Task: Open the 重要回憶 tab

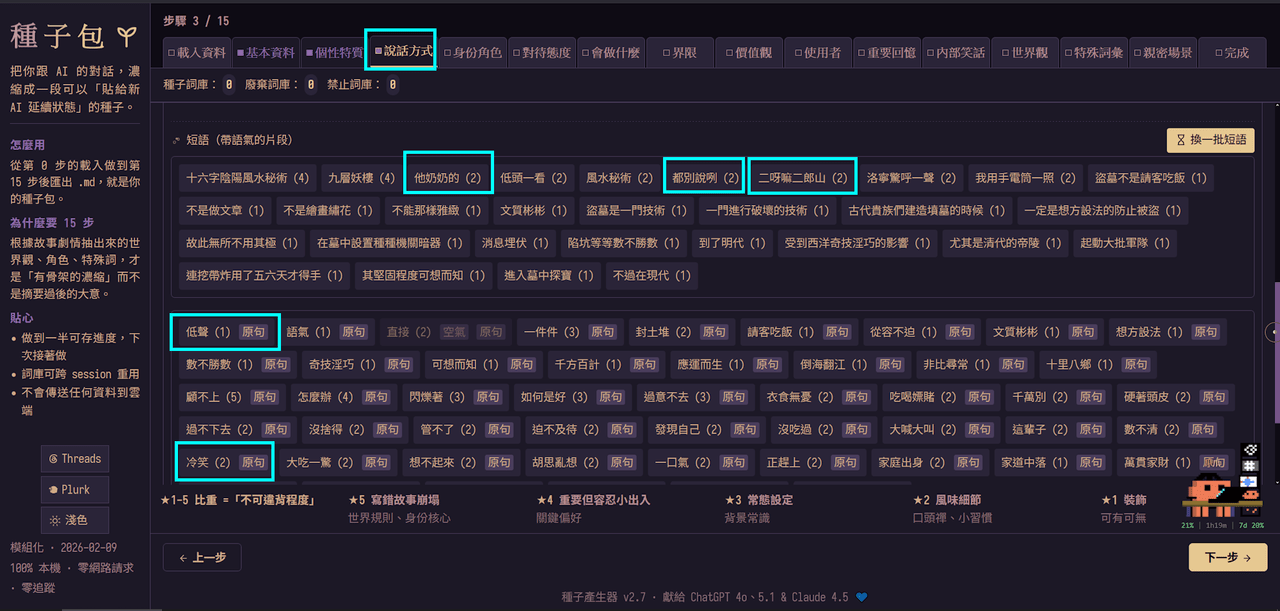Action: (x=887, y=53)
